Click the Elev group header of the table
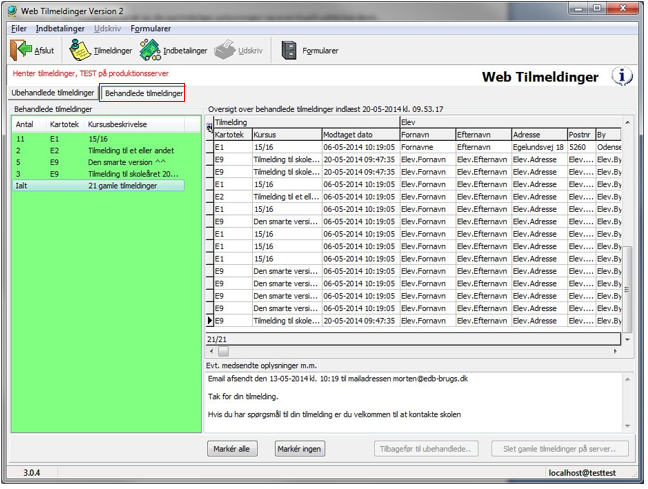The height and width of the screenshot is (489, 648). pos(510,122)
